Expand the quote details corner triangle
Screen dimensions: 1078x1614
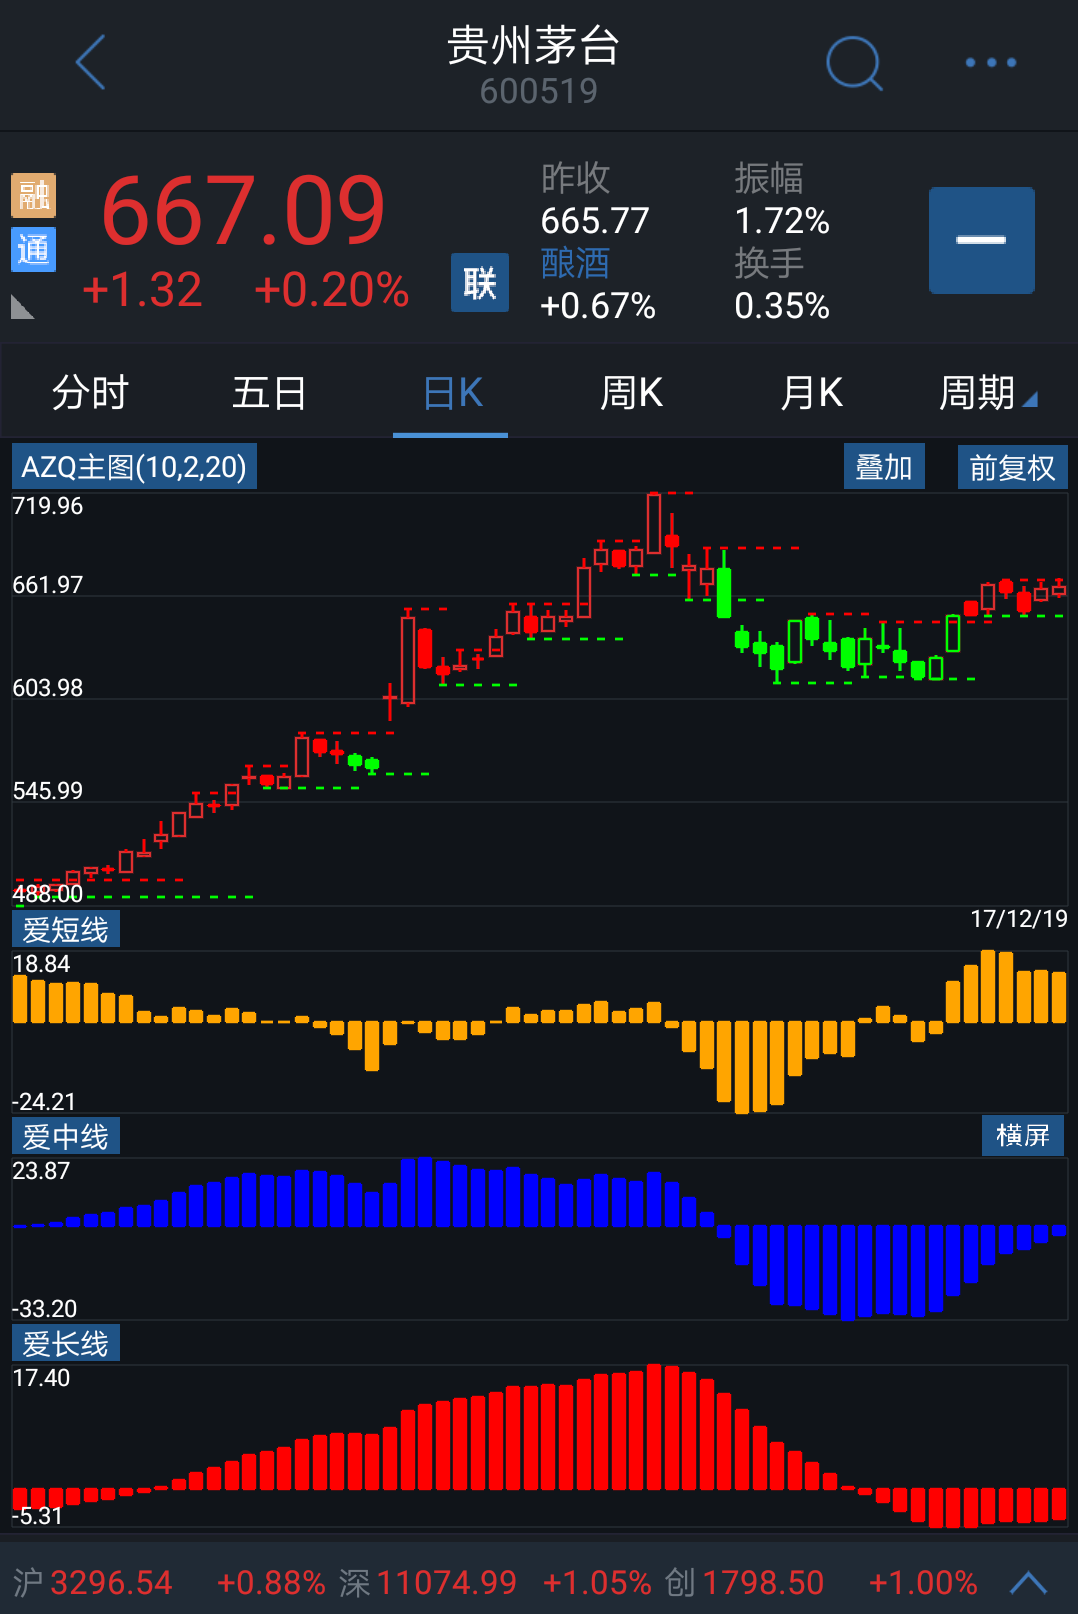coord(22,307)
